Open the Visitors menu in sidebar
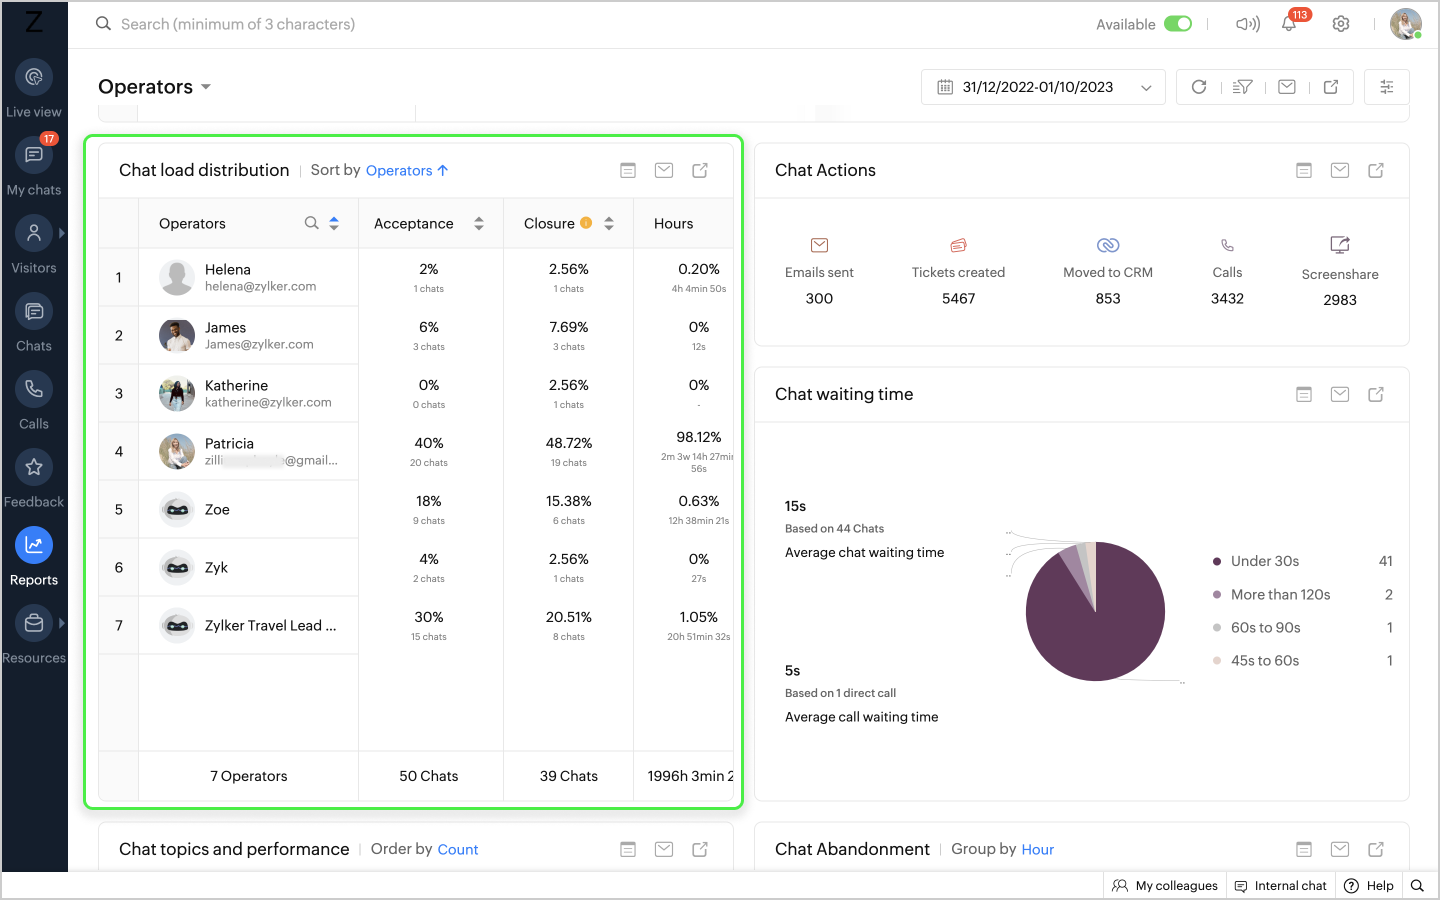This screenshot has height=900, width=1440. (x=34, y=234)
